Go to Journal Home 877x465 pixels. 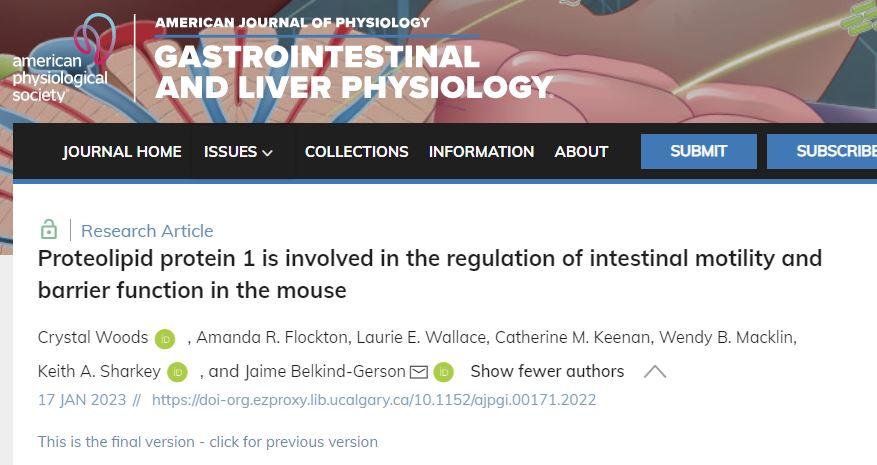point(122,152)
